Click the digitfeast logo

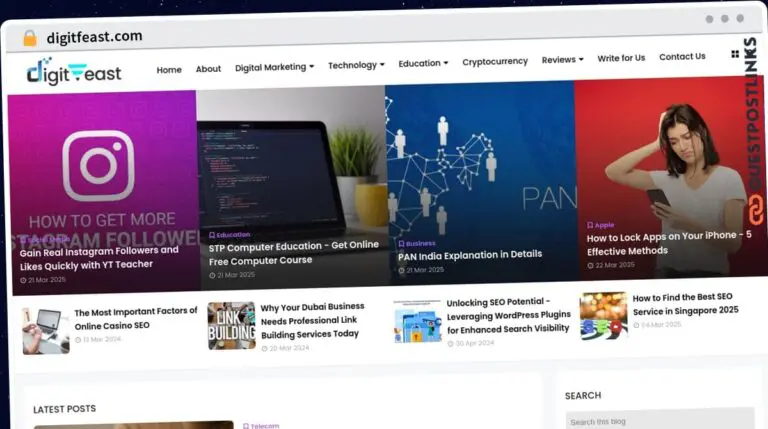tap(73, 72)
